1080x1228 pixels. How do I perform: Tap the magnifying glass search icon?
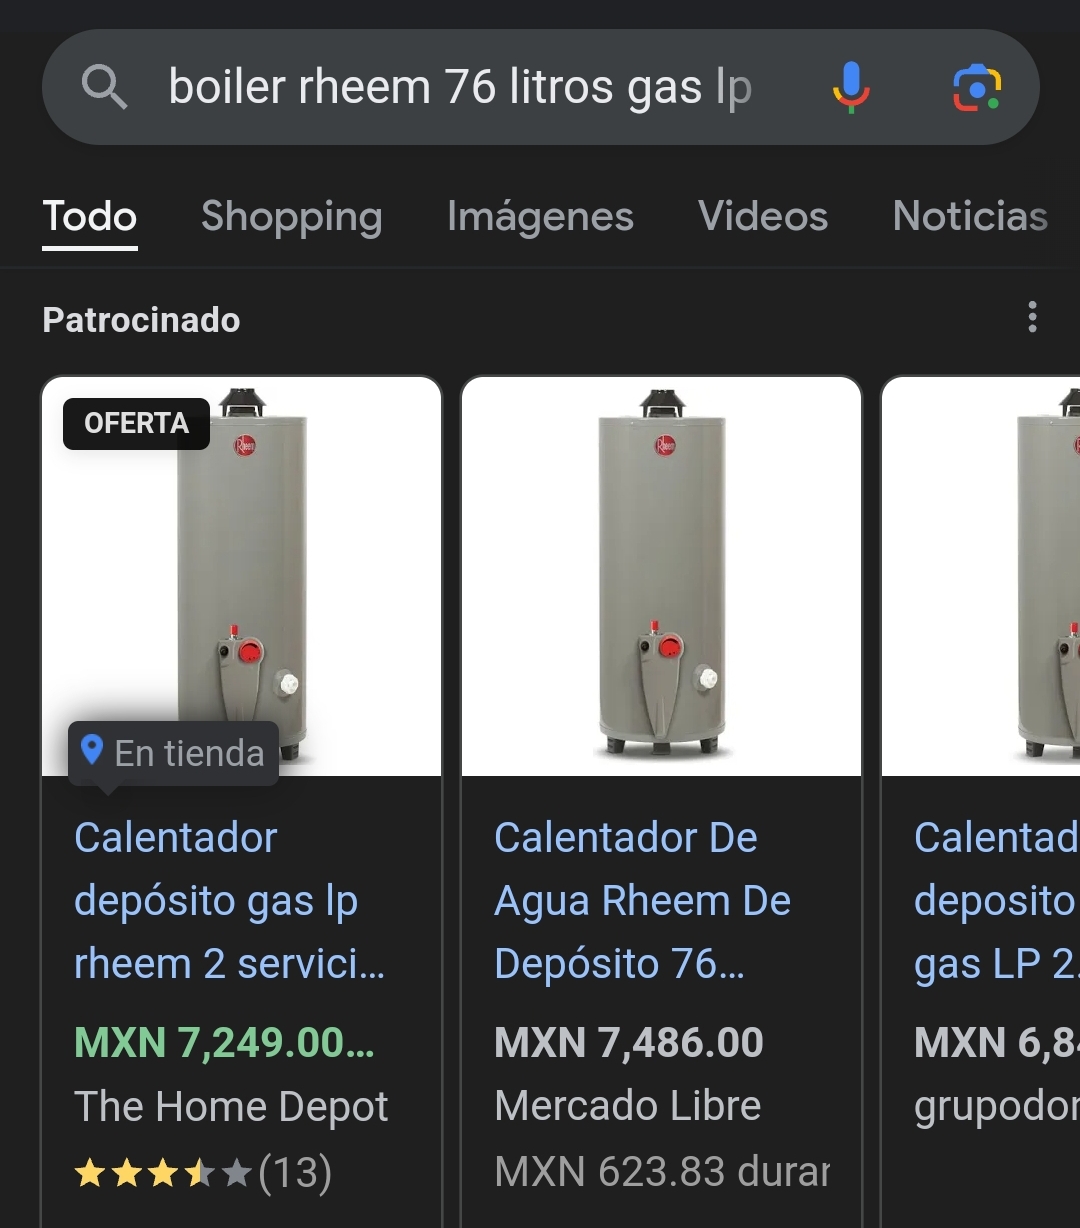(x=104, y=87)
